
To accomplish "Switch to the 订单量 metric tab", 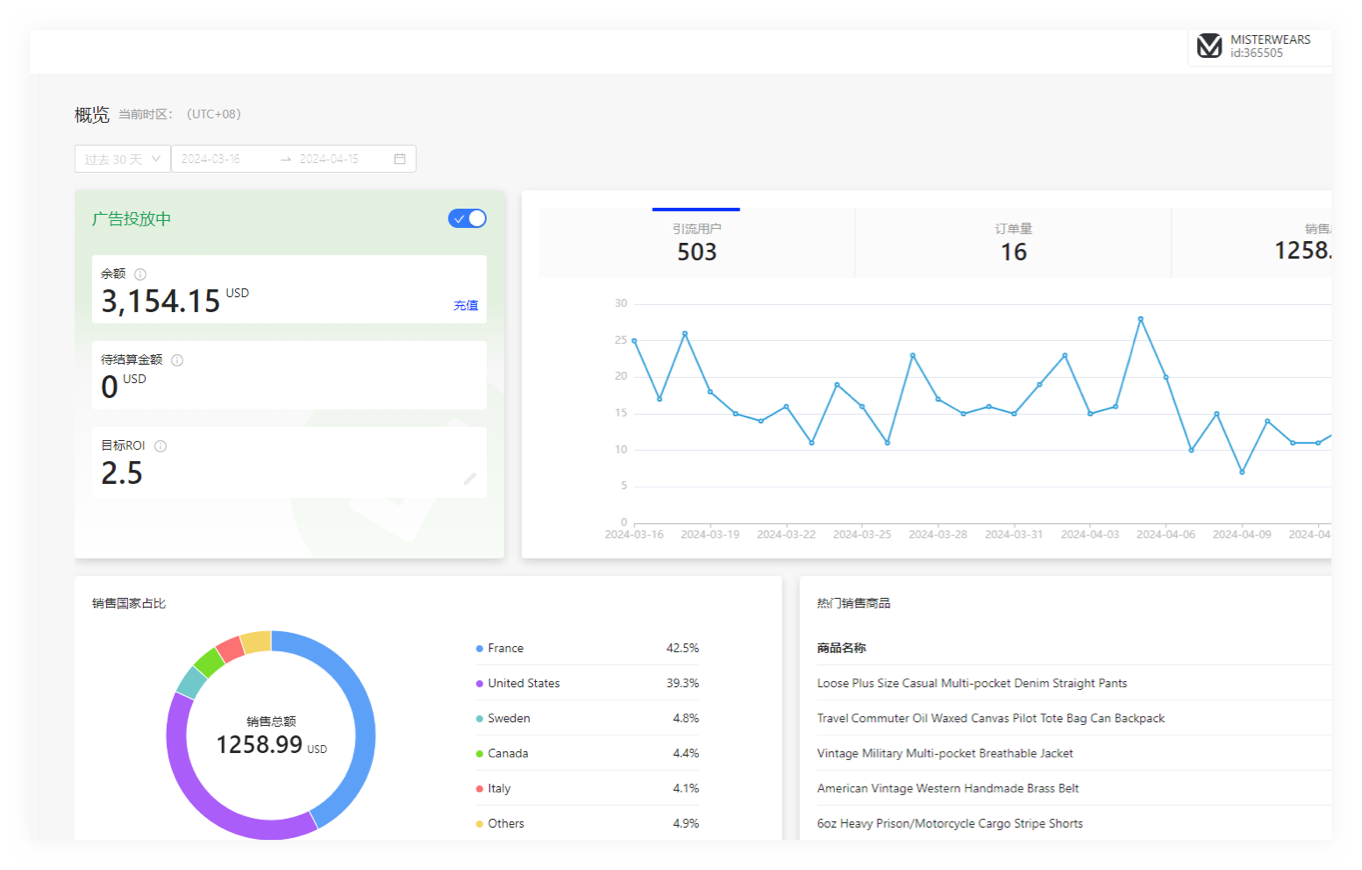I will click(1013, 242).
